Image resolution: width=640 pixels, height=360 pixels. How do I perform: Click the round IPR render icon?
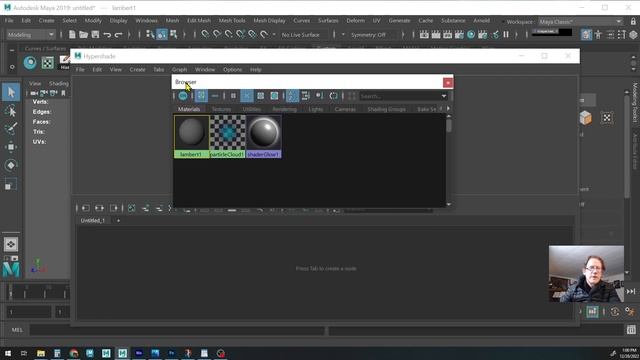point(471,35)
